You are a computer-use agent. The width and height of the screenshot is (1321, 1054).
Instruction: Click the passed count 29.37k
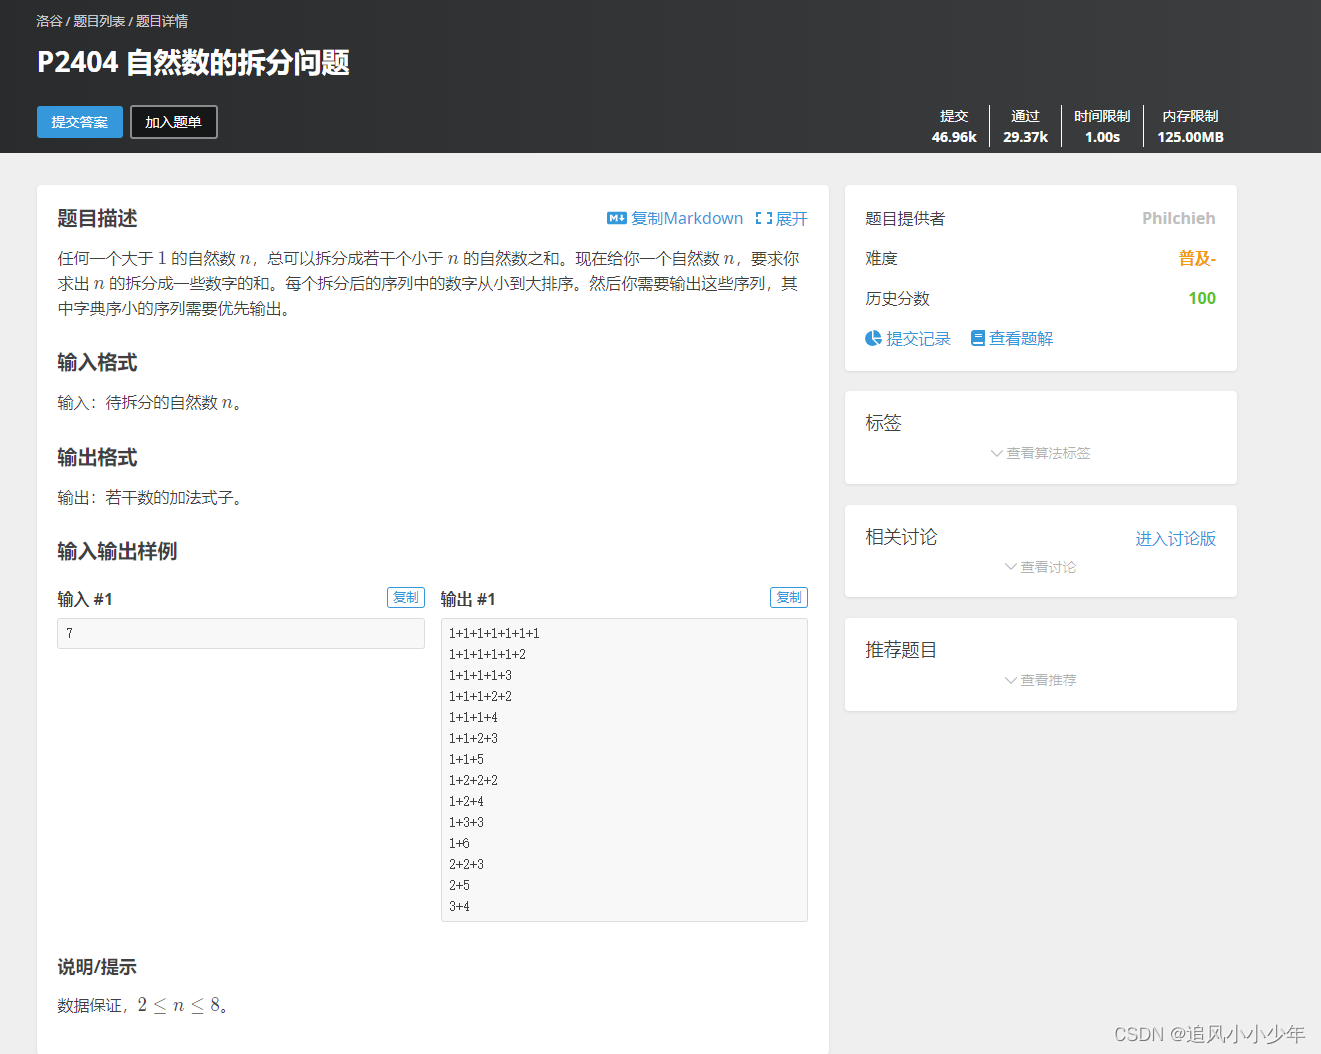click(x=1026, y=137)
